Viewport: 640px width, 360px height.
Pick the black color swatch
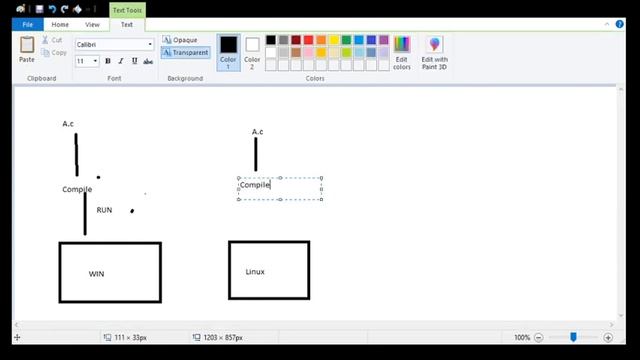[271, 40]
